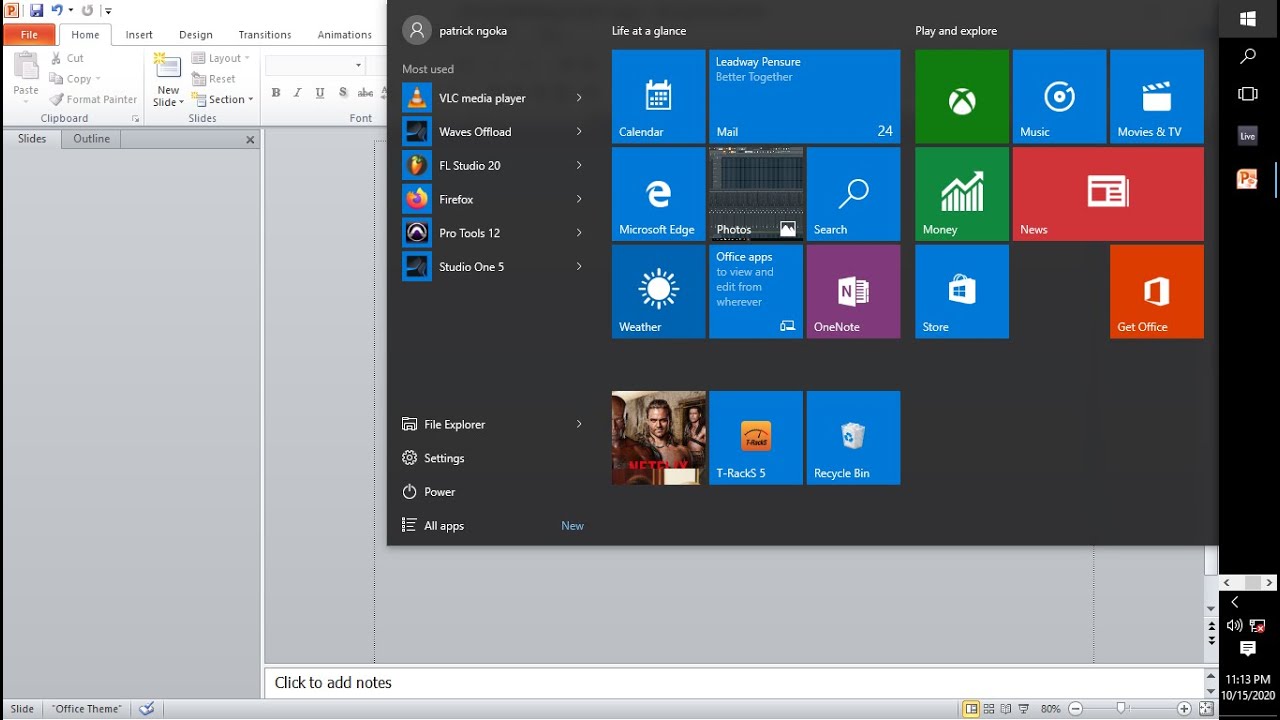Open the News tile

pyautogui.click(x=1108, y=194)
